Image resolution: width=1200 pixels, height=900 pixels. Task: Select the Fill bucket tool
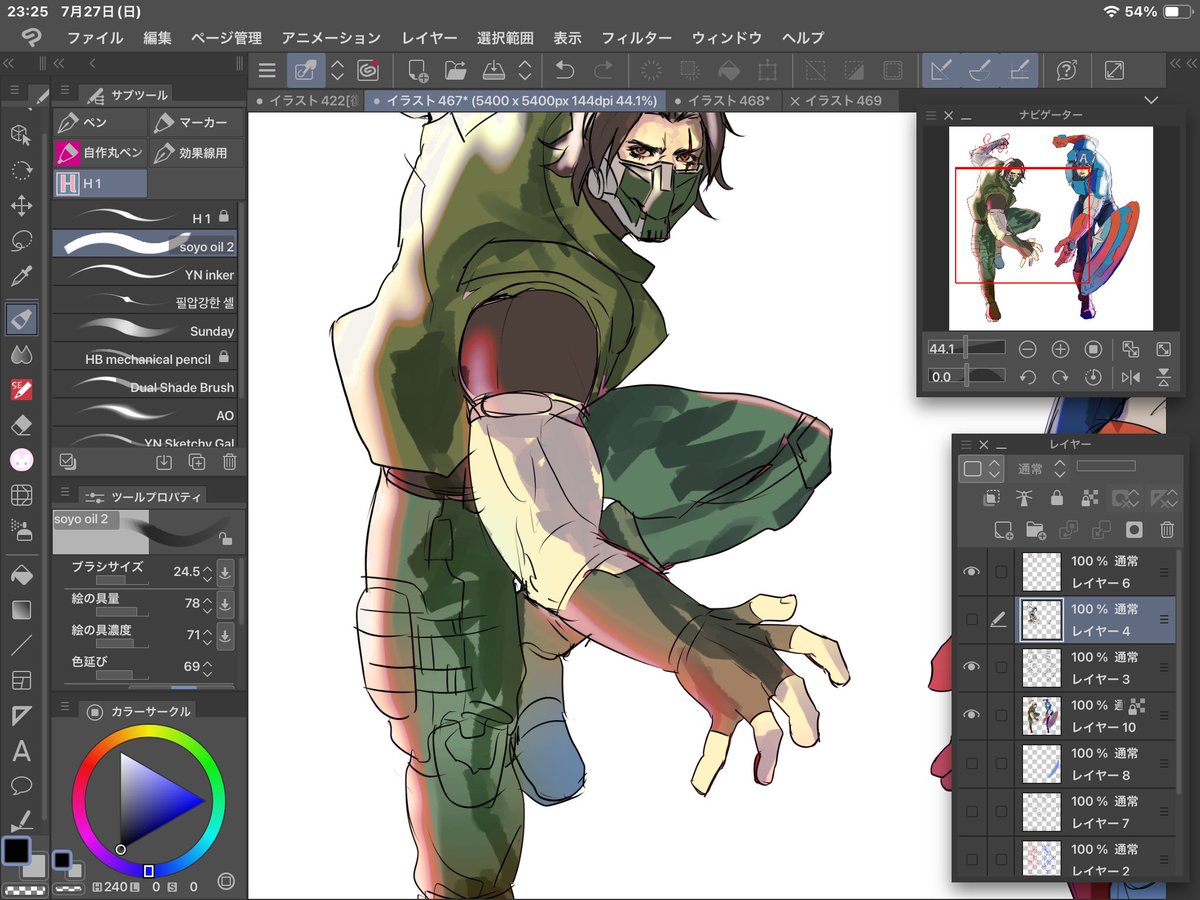(21, 575)
